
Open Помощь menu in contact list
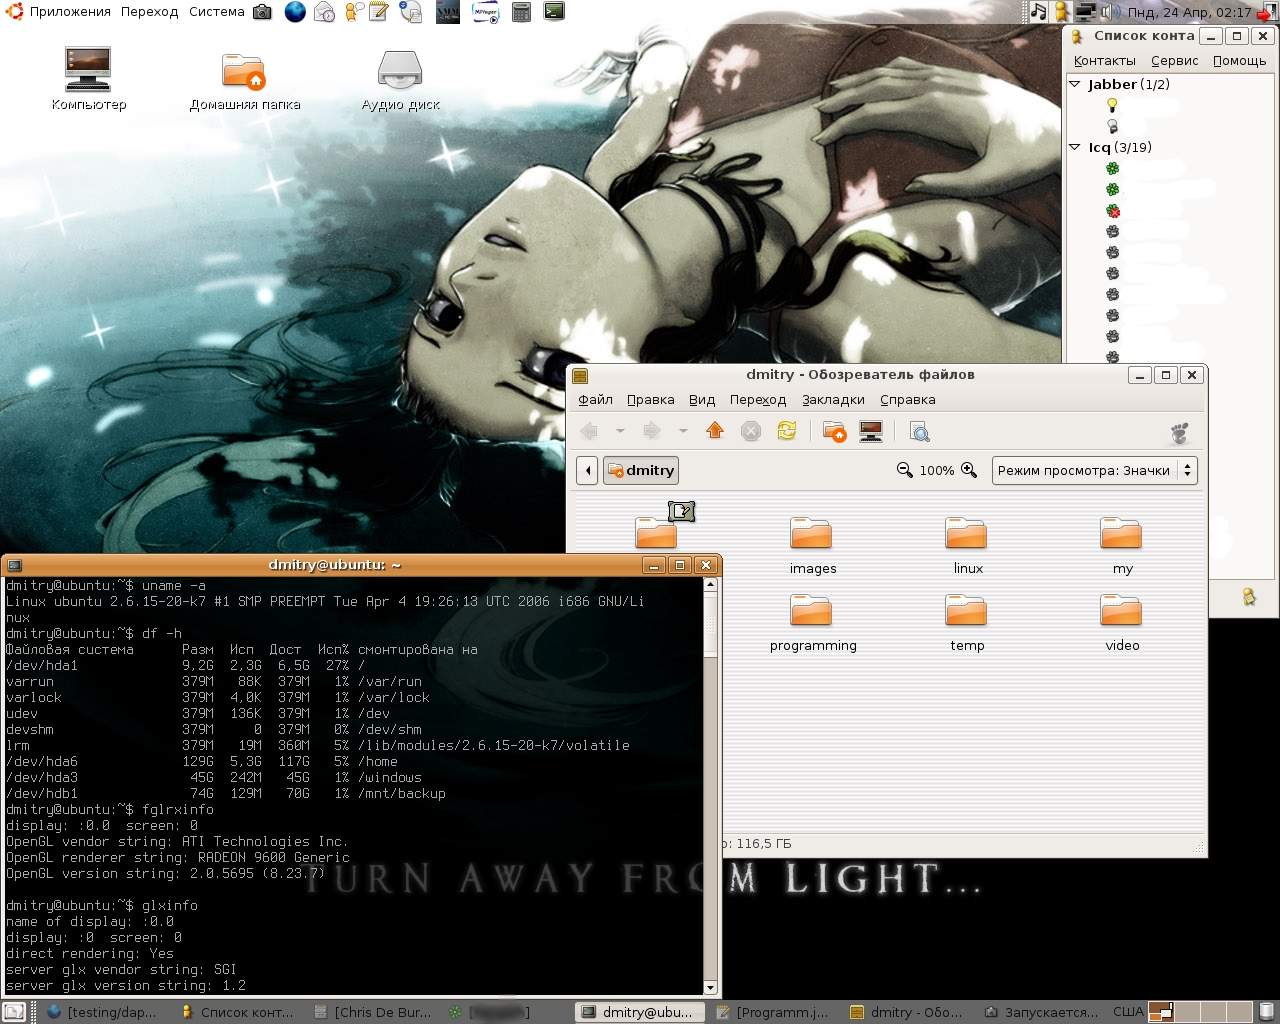click(1239, 60)
